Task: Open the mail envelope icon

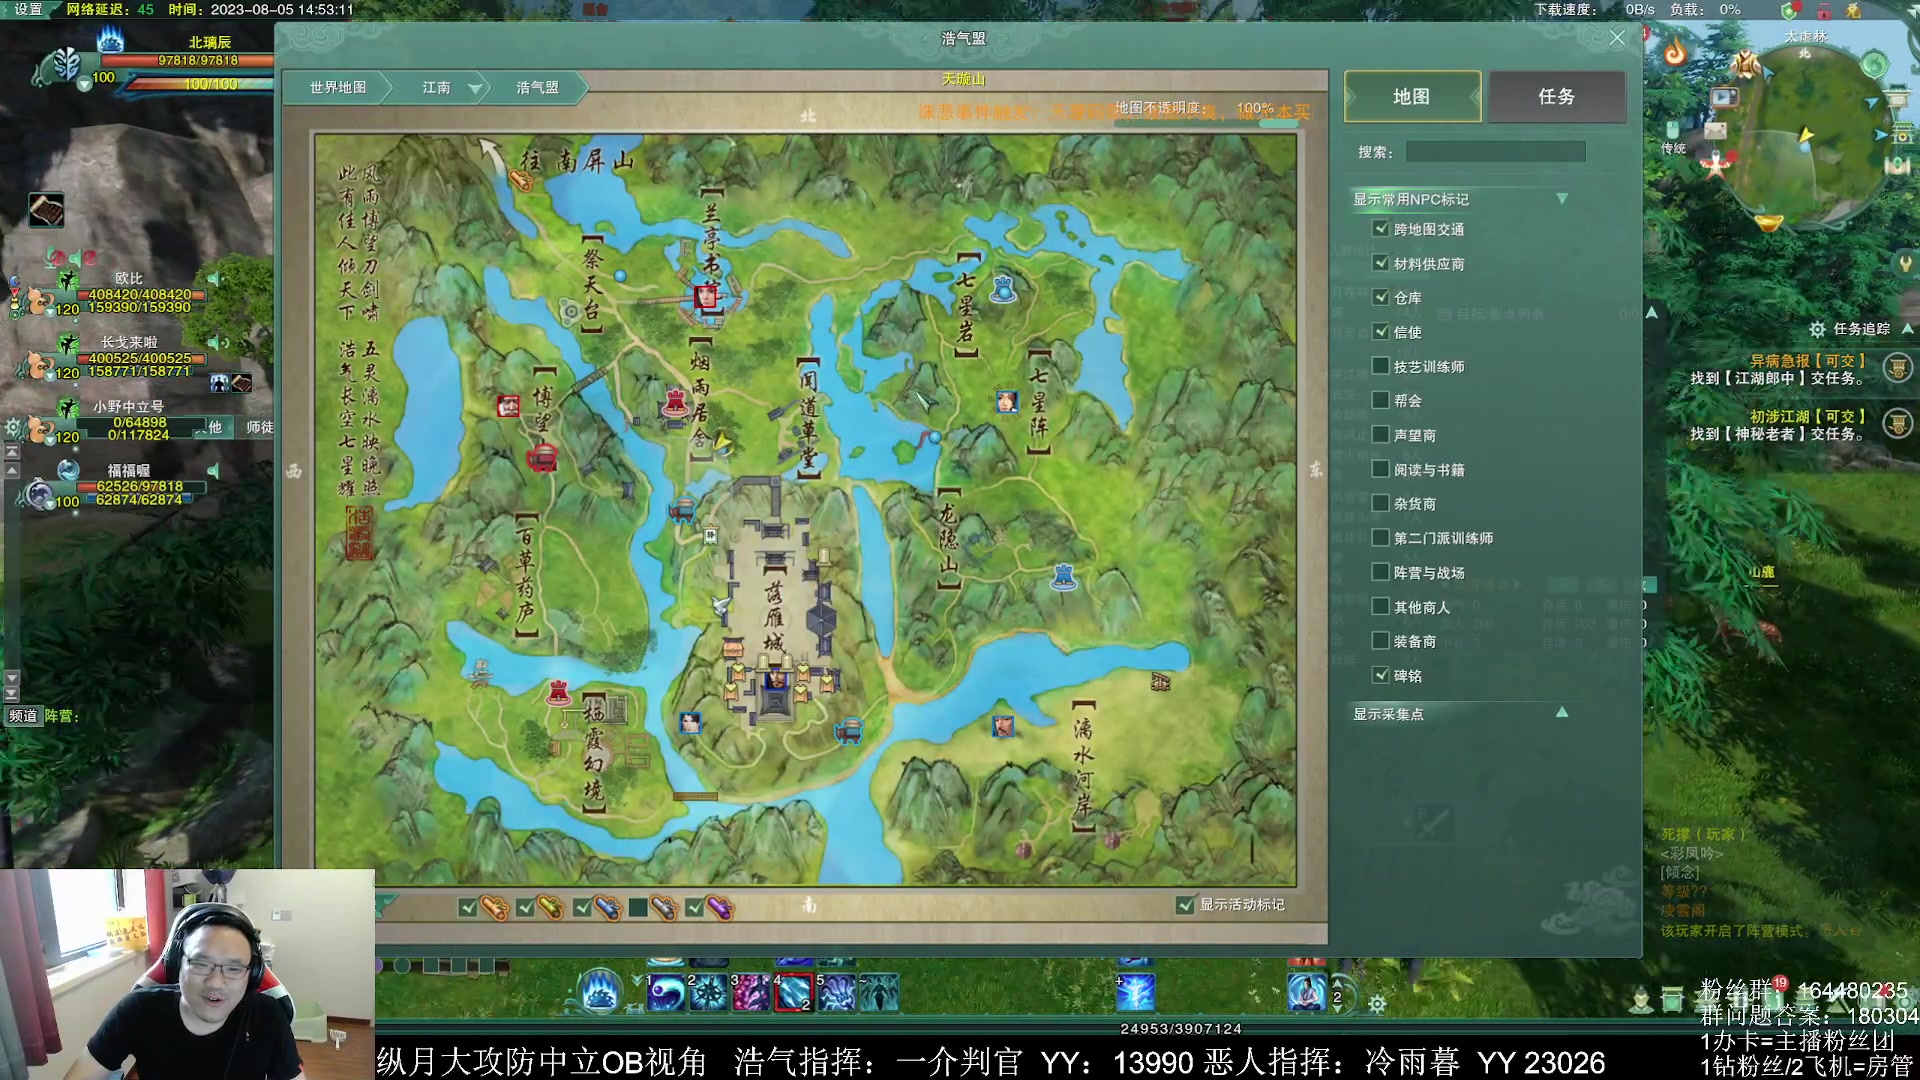Action: tap(1716, 130)
